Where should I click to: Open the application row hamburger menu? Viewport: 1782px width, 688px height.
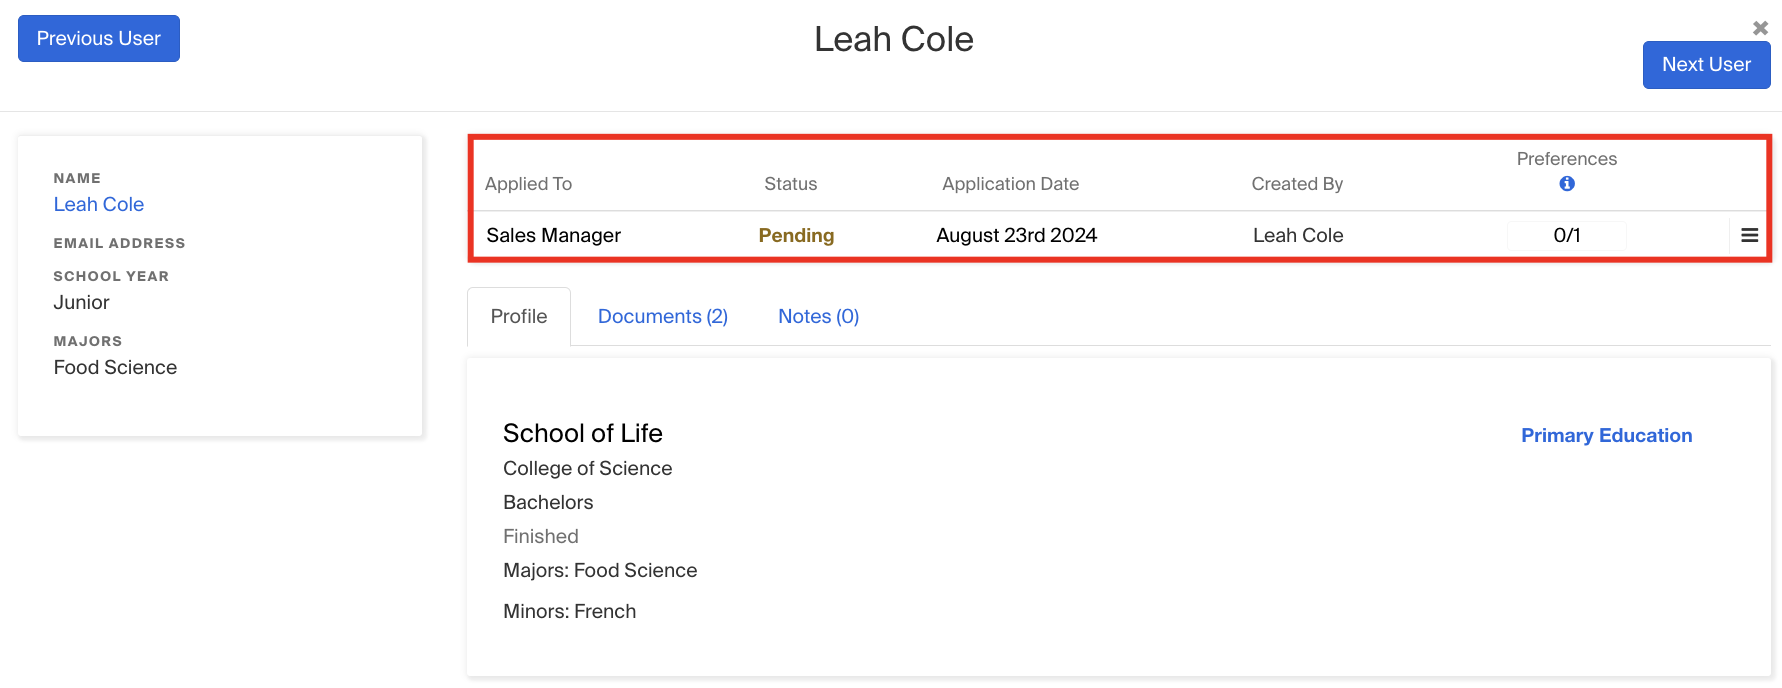point(1749,236)
